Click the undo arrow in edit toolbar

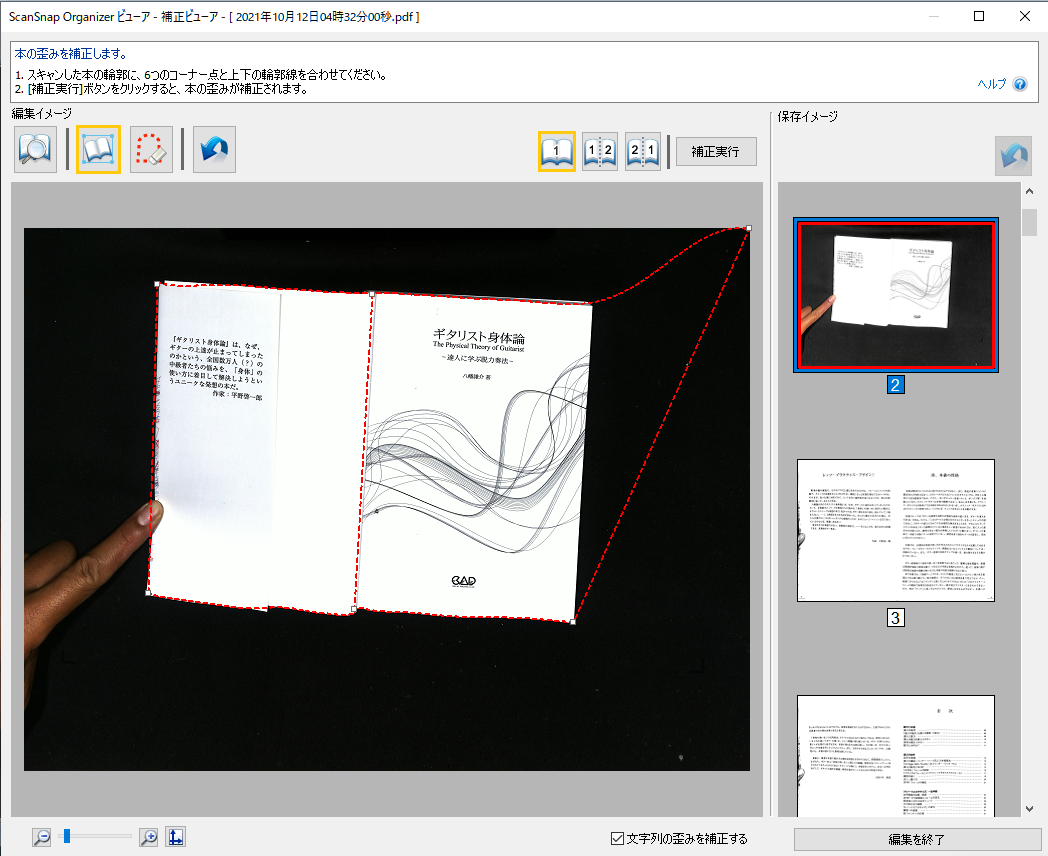[215, 149]
